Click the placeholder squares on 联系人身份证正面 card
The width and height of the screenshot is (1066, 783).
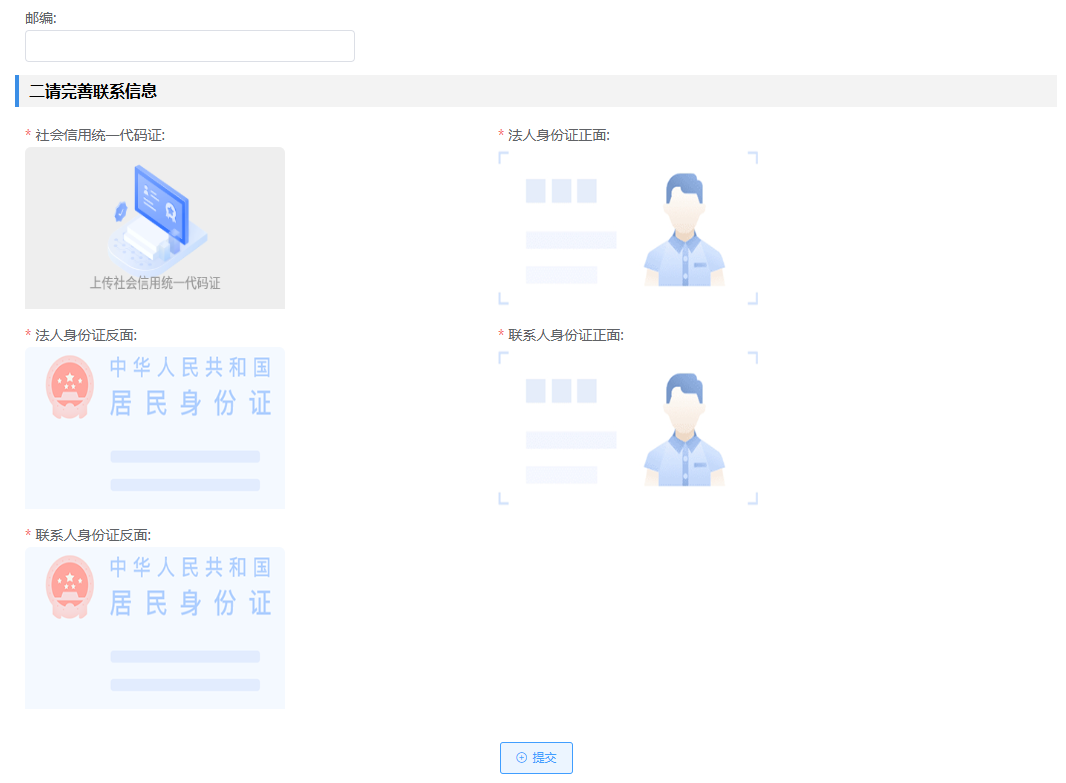561,391
